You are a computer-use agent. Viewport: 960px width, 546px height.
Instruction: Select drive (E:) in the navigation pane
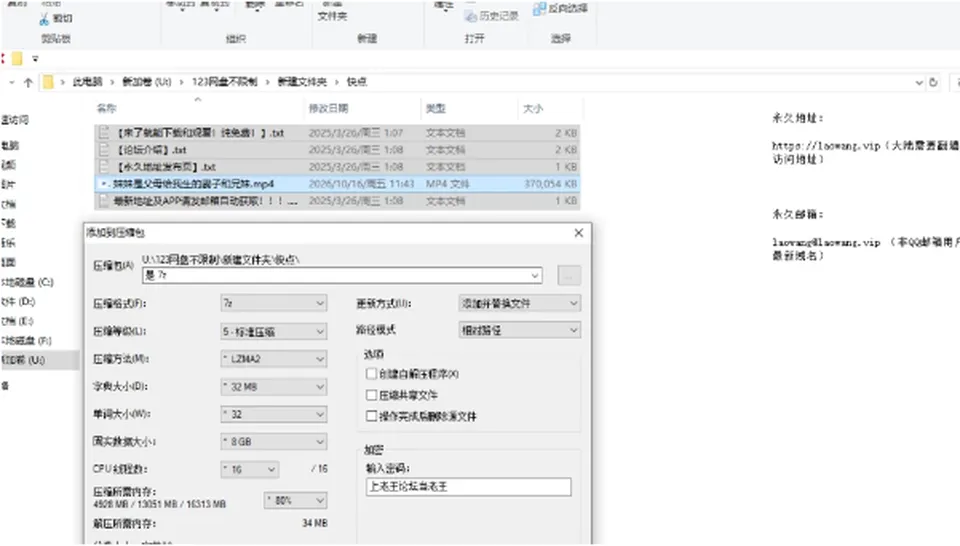click(18, 321)
